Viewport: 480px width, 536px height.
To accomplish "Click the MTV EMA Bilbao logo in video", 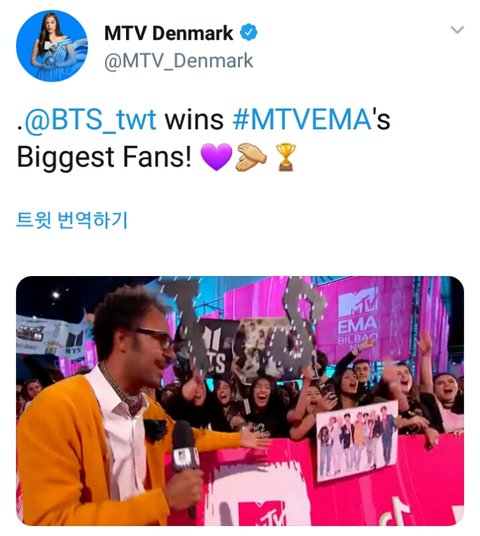I will tap(358, 318).
